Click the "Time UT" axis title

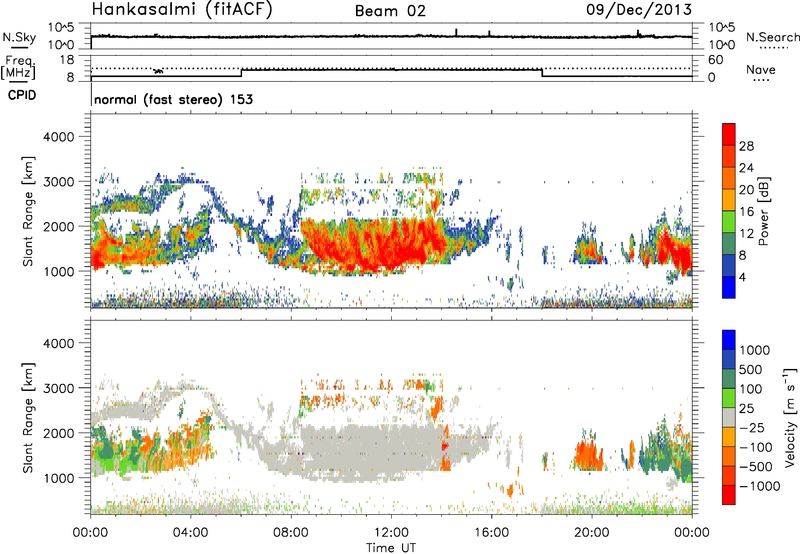[391, 547]
